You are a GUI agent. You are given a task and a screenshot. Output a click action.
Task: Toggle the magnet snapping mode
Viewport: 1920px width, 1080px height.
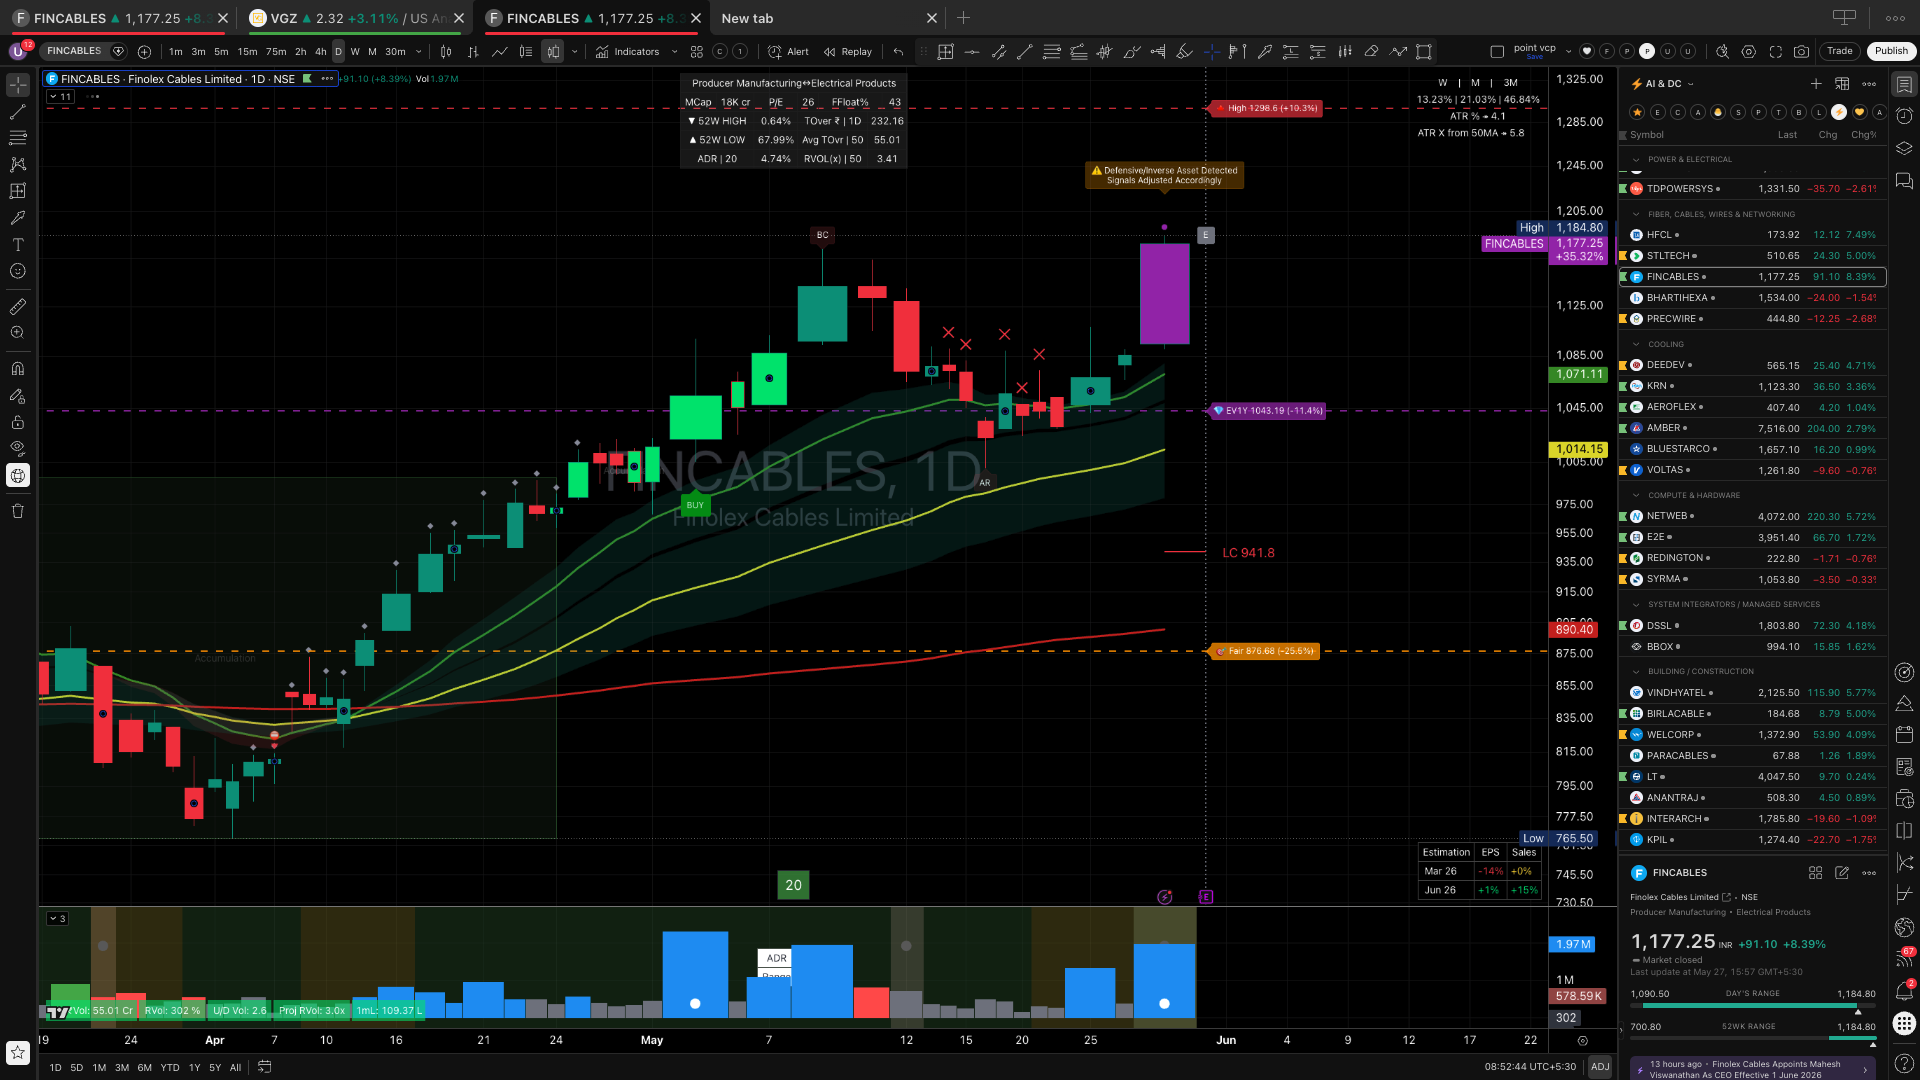pos(18,369)
